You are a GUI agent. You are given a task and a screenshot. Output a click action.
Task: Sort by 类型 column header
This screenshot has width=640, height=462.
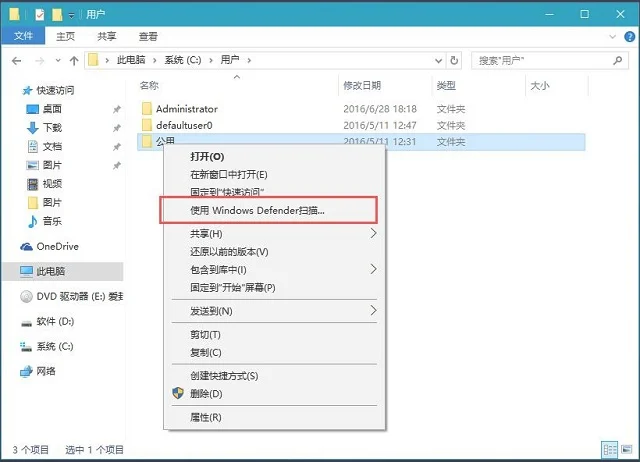(446, 85)
